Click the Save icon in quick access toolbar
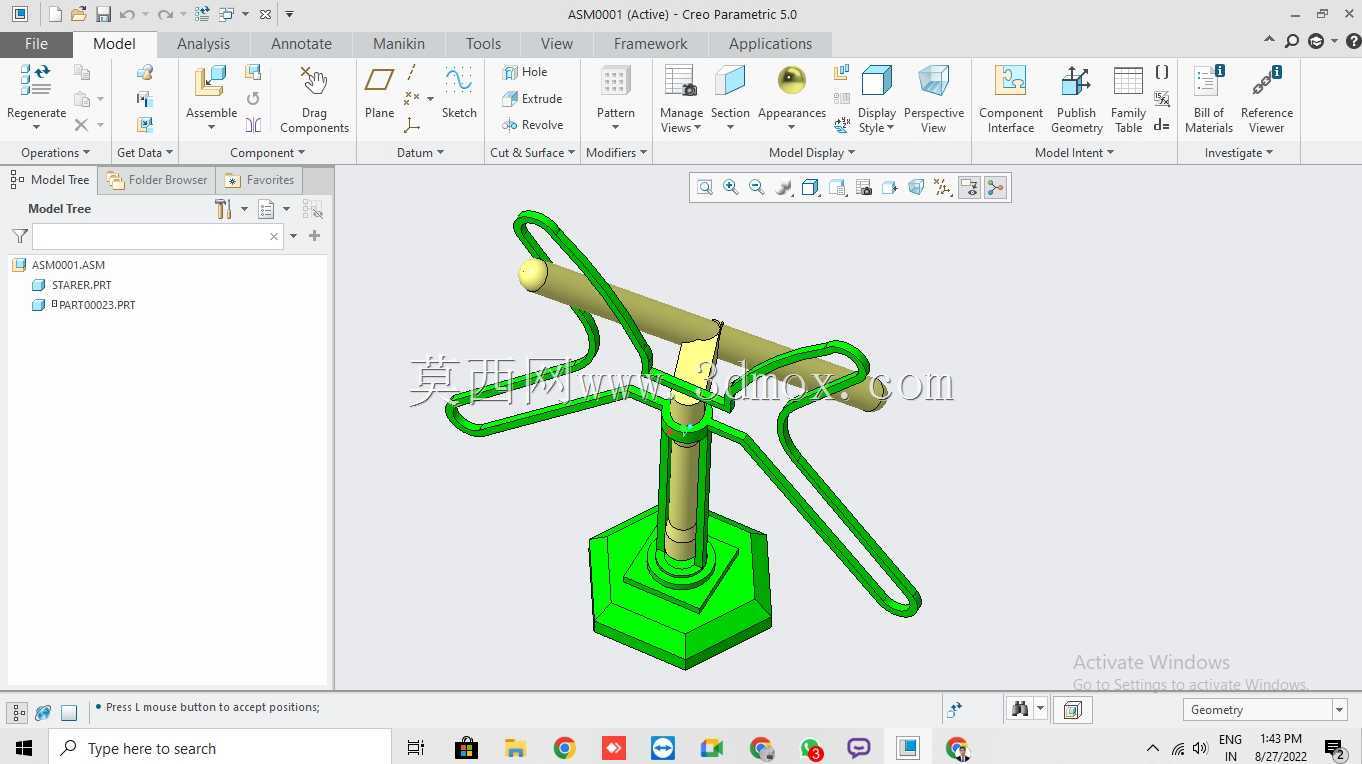Image resolution: width=1362 pixels, height=764 pixels. [x=103, y=14]
